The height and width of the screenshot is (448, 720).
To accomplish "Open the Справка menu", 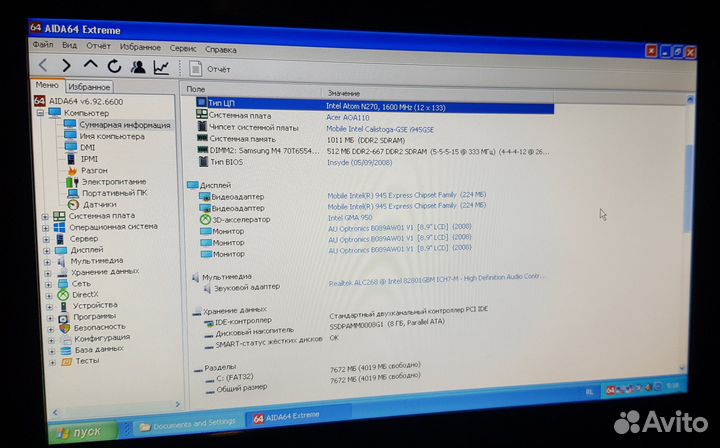I will pyautogui.click(x=220, y=50).
